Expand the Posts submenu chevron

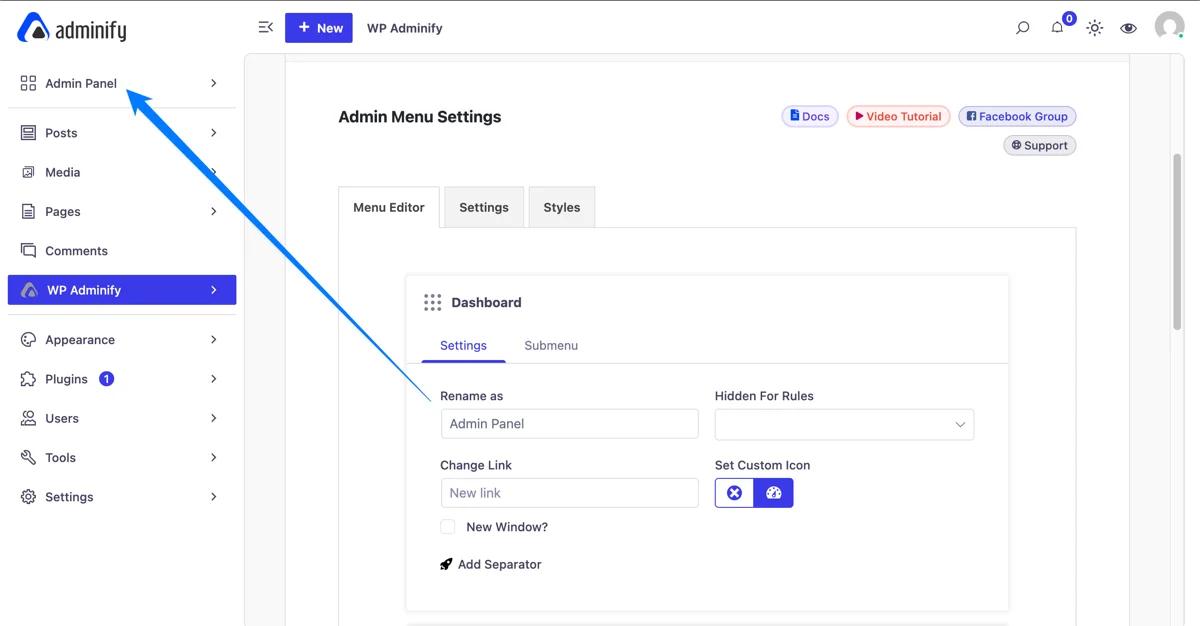tap(213, 133)
